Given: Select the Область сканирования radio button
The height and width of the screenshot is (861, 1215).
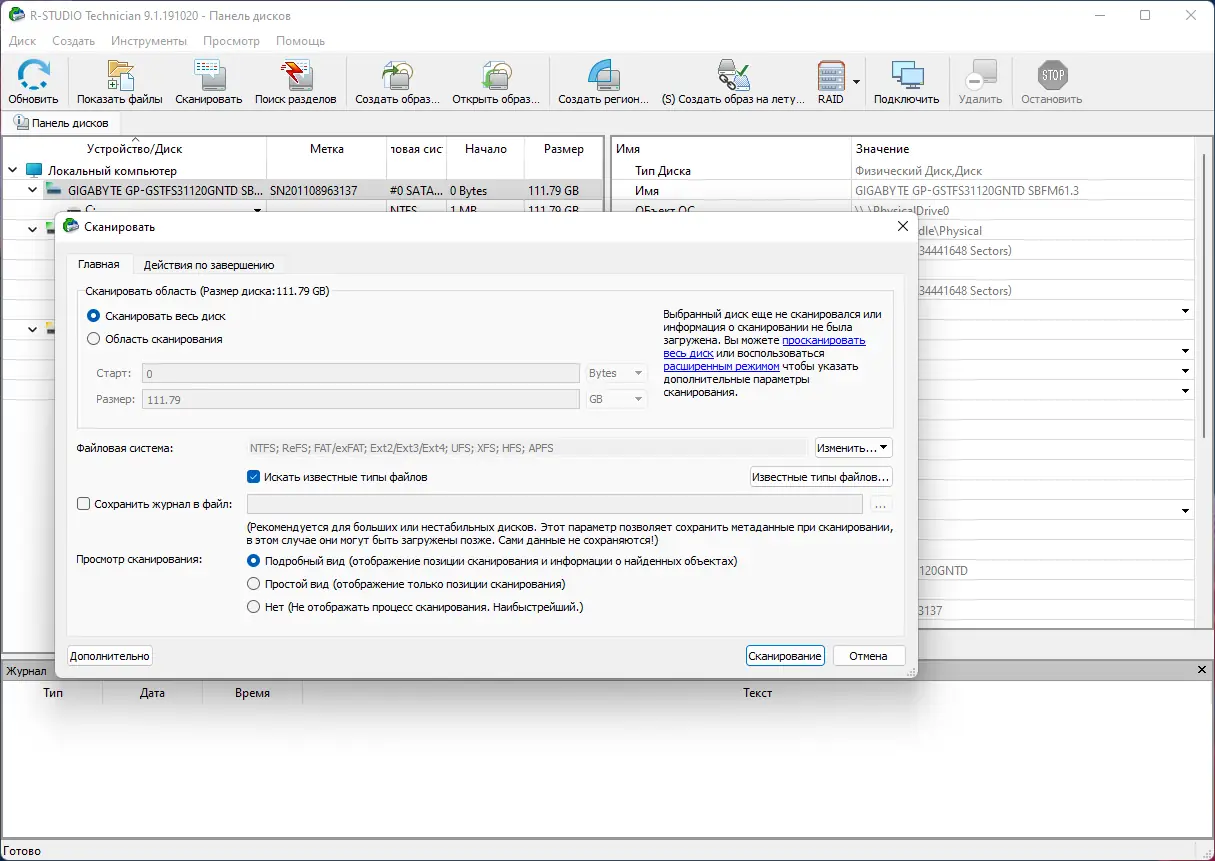Looking at the screenshot, I should coord(93,339).
